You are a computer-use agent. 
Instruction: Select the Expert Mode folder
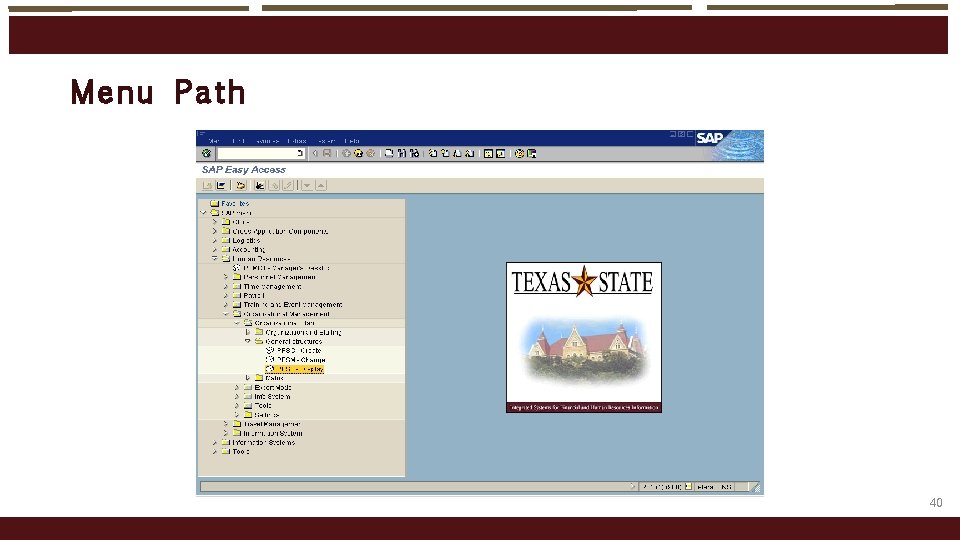click(268, 388)
